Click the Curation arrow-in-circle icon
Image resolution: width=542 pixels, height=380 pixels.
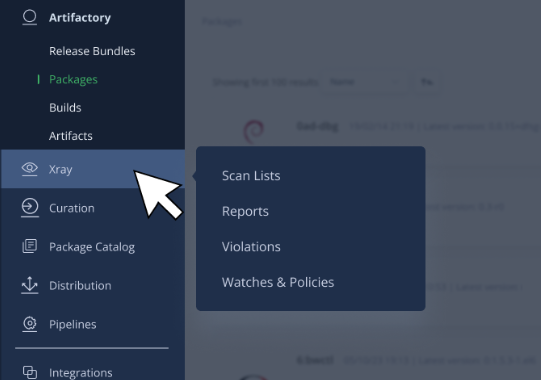coord(30,207)
